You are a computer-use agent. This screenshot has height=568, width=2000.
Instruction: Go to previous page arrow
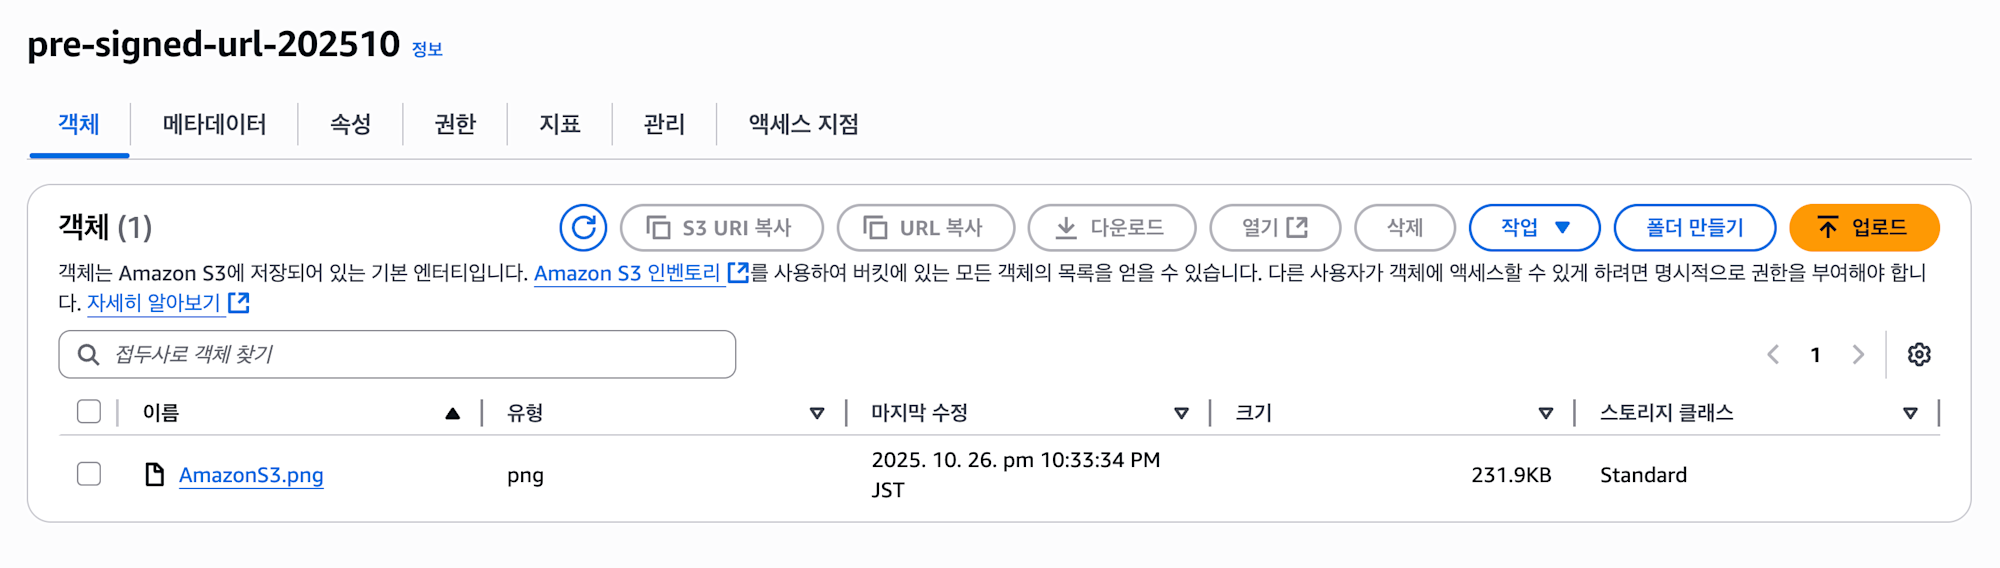1773,355
